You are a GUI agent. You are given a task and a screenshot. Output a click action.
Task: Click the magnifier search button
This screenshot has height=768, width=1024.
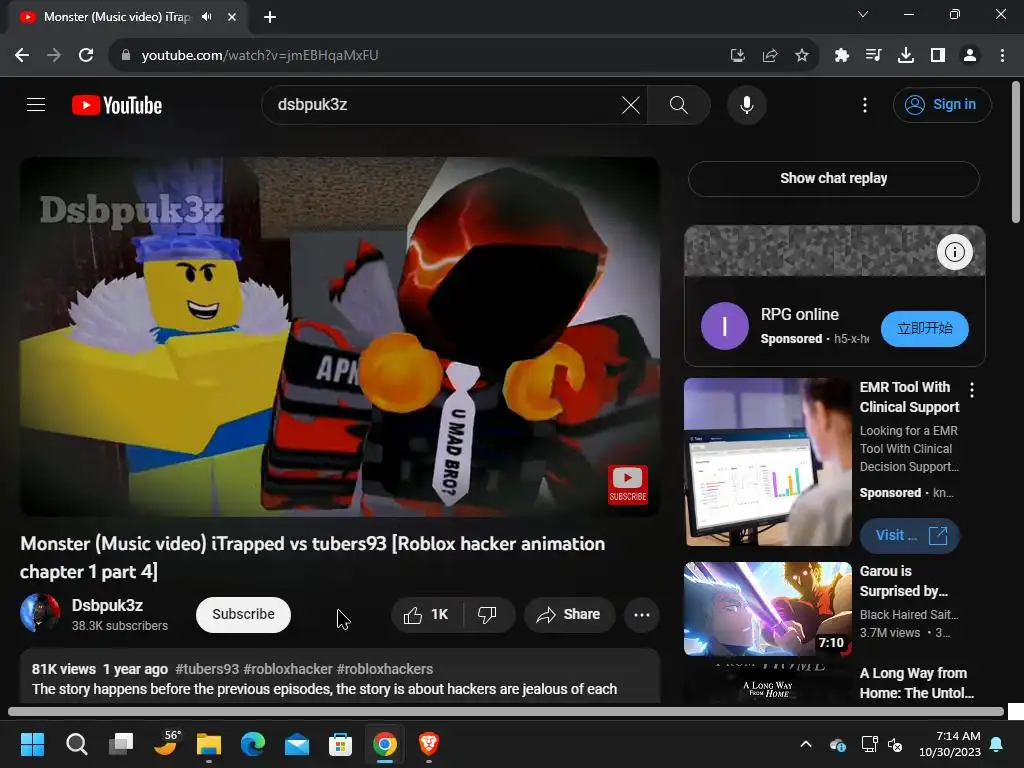point(679,104)
